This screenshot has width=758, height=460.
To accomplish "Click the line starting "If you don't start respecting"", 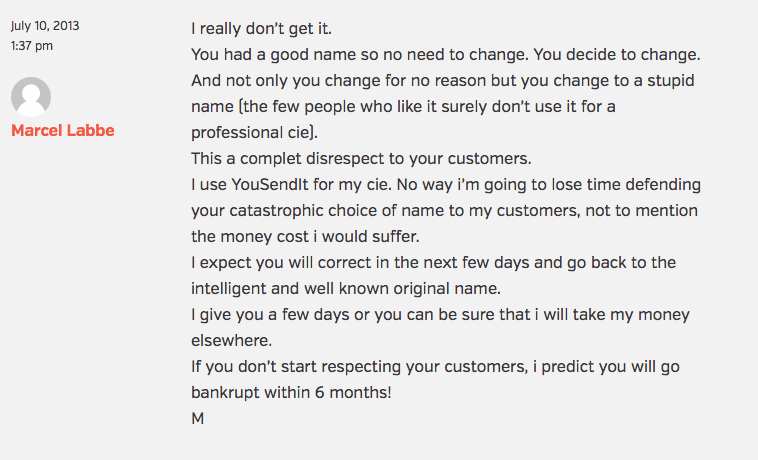I will pos(435,367).
